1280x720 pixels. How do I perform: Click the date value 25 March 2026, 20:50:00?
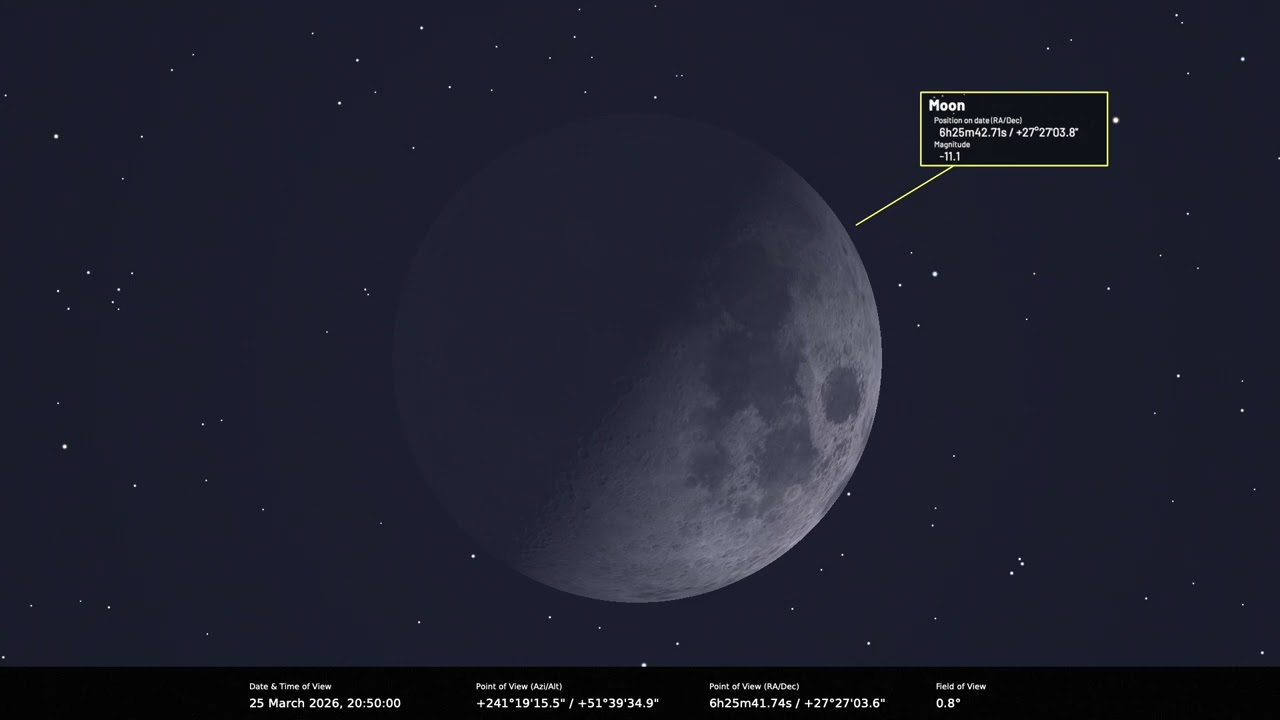(325, 703)
